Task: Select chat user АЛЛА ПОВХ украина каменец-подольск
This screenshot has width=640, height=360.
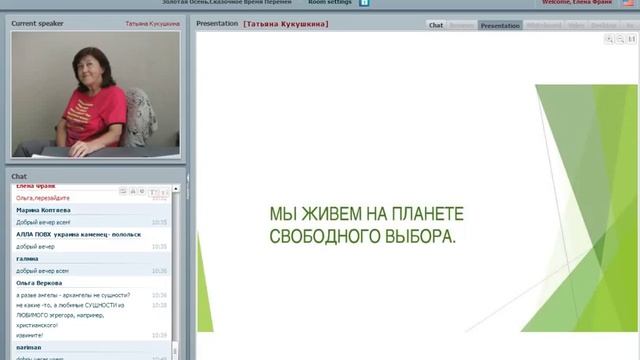Action: [78, 235]
